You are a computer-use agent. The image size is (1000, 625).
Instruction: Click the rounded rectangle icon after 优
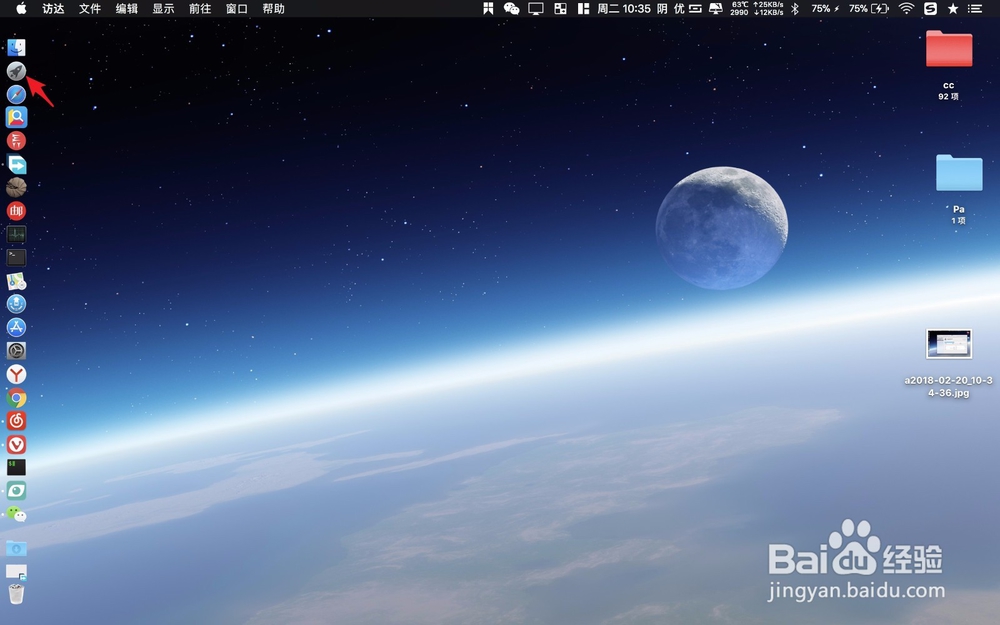coord(695,8)
